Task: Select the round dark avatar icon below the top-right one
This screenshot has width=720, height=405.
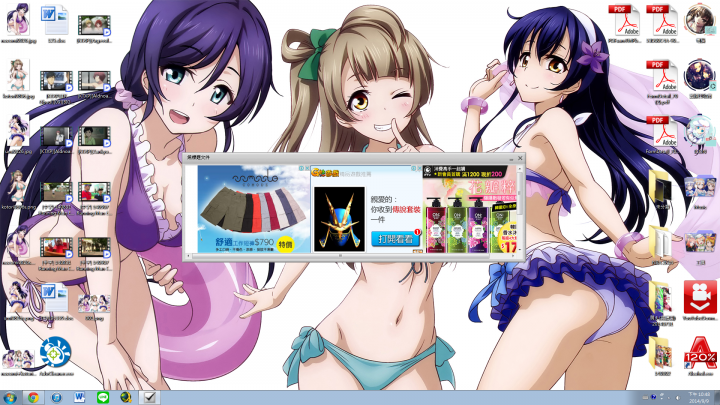Action: pos(700,79)
